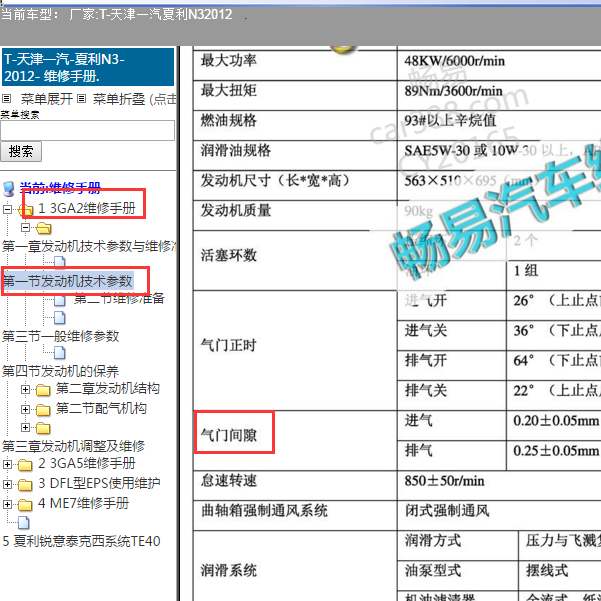Click the folder icon of 3 DFL型EPS使用维护
Image resolution: width=601 pixels, height=601 pixels.
pos(25,484)
